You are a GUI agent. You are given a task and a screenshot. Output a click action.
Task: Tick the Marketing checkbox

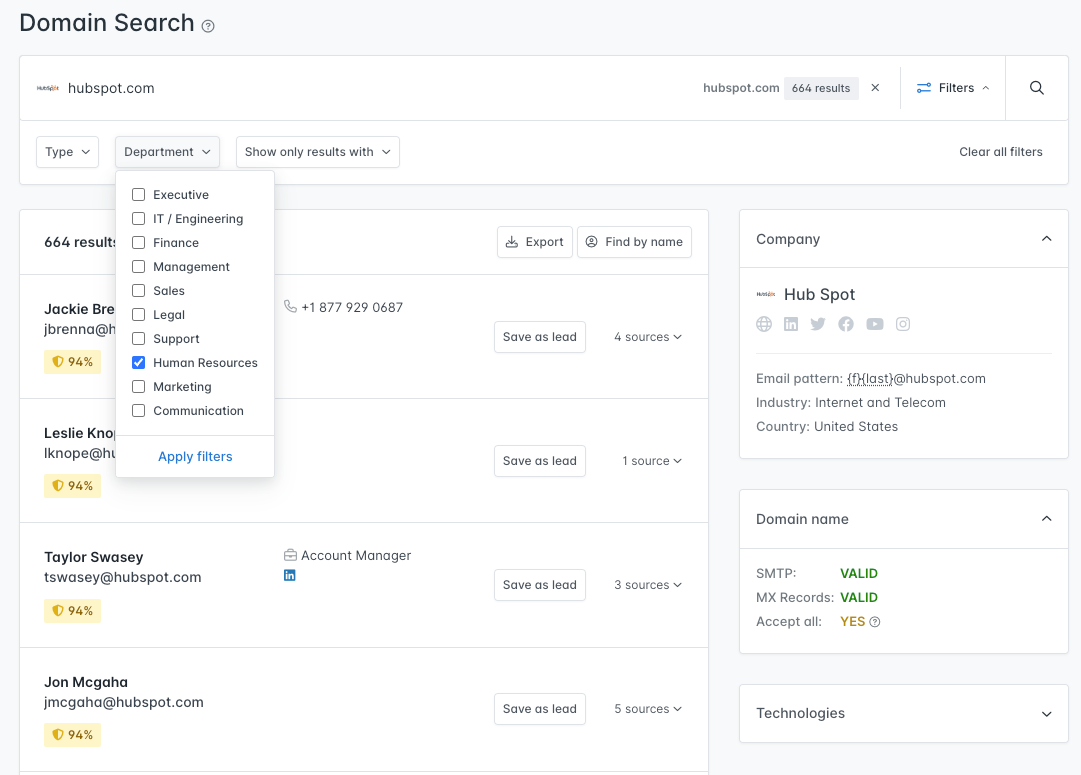pyautogui.click(x=139, y=387)
